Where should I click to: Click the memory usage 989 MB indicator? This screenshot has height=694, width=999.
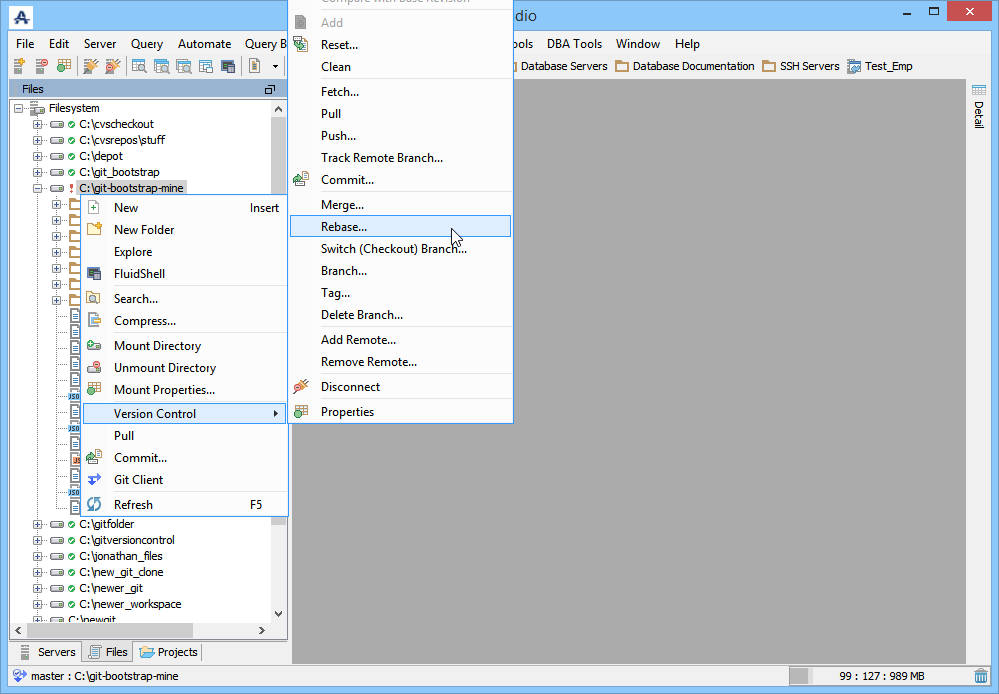tap(881, 676)
